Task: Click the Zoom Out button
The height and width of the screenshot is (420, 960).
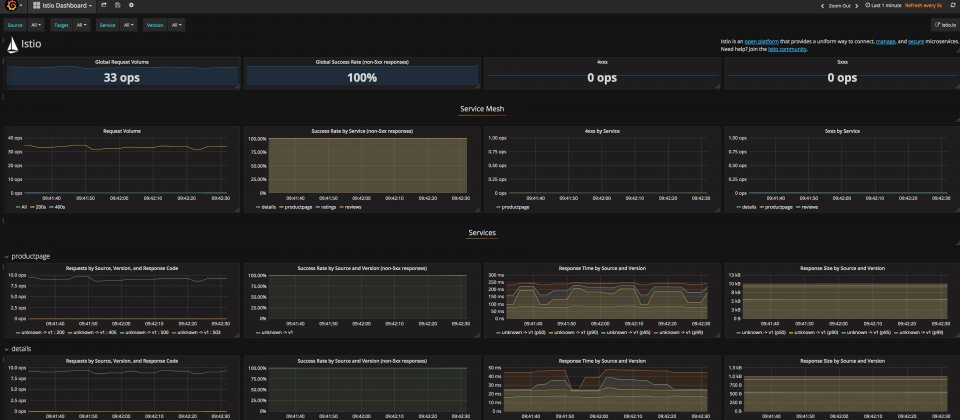Action: [839, 6]
